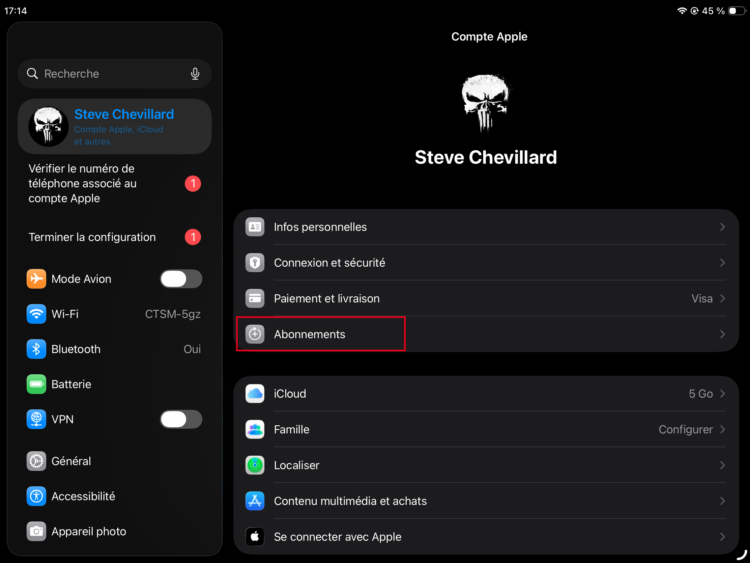Tap the Famille people icon
Image resolution: width=750 pixels, height=563 pixels.
(255, 430)
